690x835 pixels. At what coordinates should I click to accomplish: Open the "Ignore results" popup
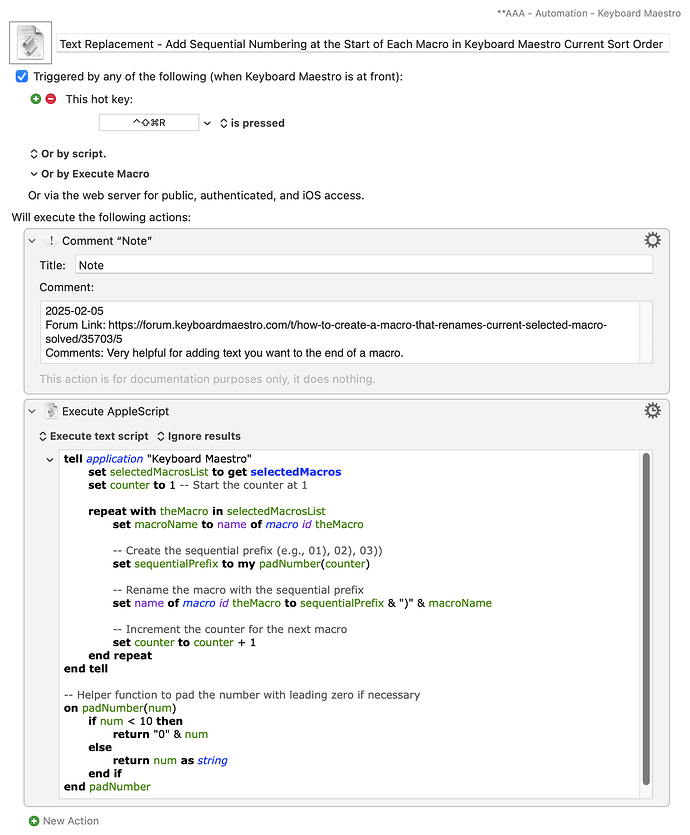[199, 436]
